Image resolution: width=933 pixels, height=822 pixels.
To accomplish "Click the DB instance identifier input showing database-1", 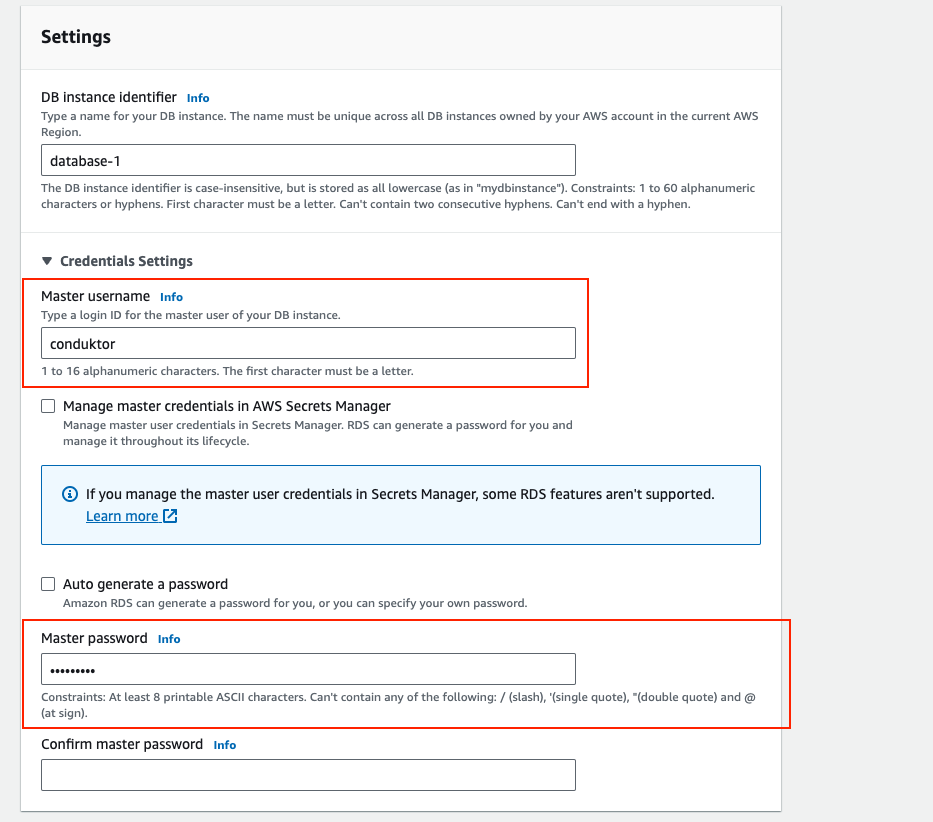I will click(308, 160).
